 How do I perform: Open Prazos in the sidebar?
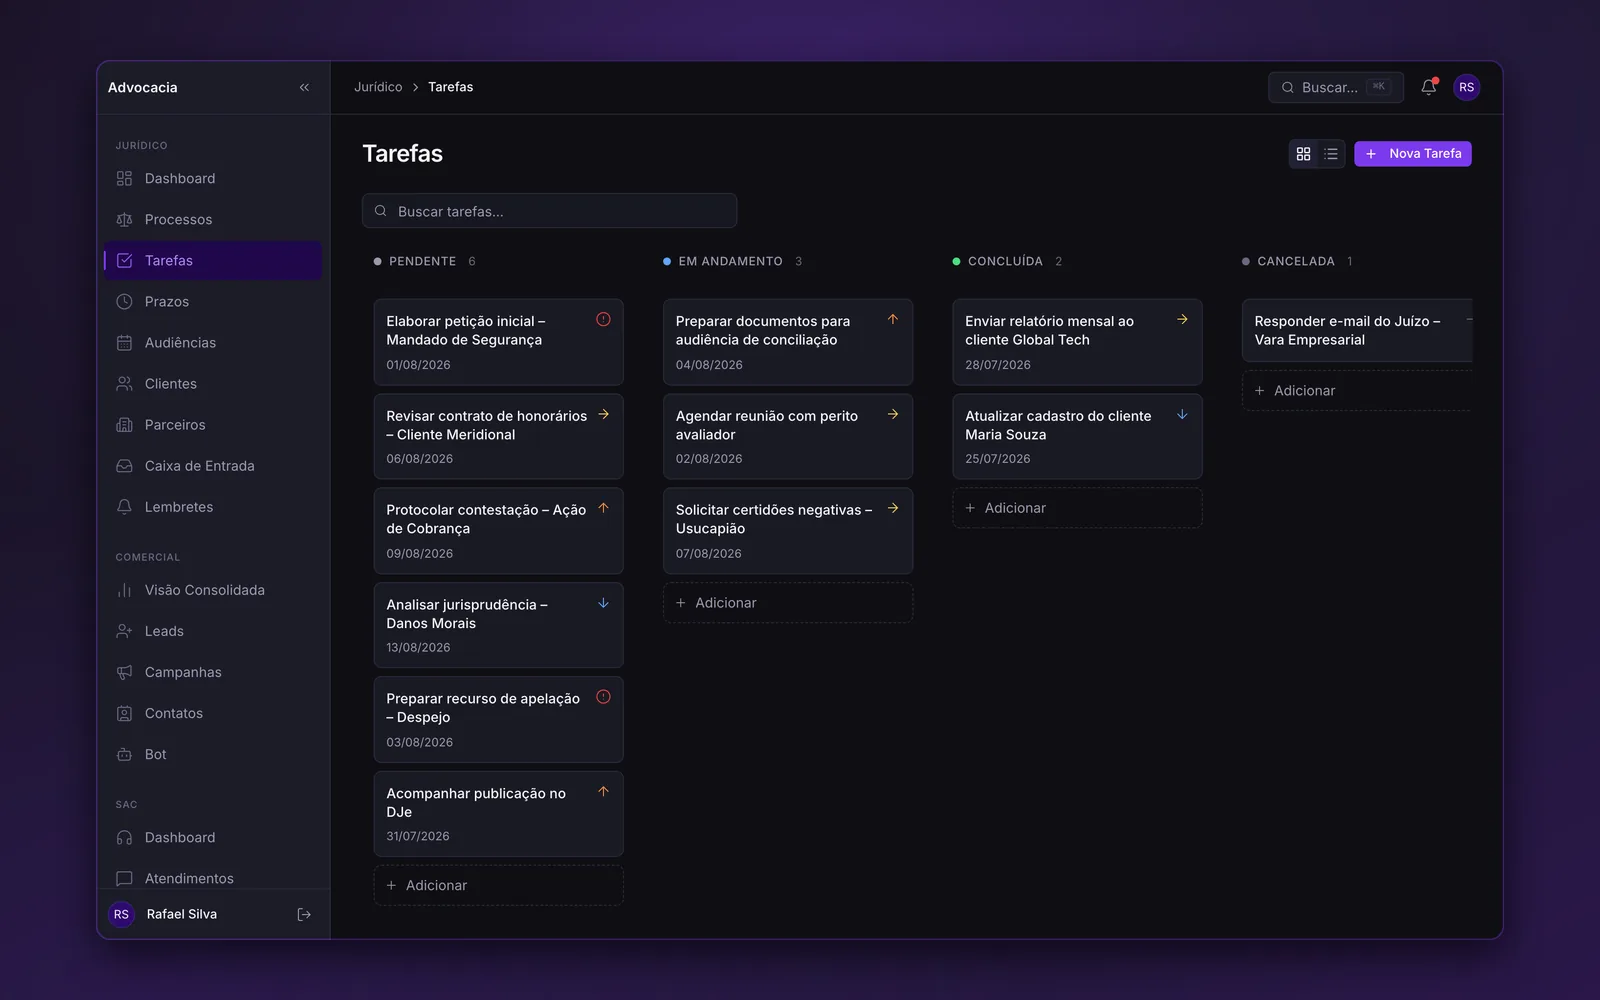(213, 301)
